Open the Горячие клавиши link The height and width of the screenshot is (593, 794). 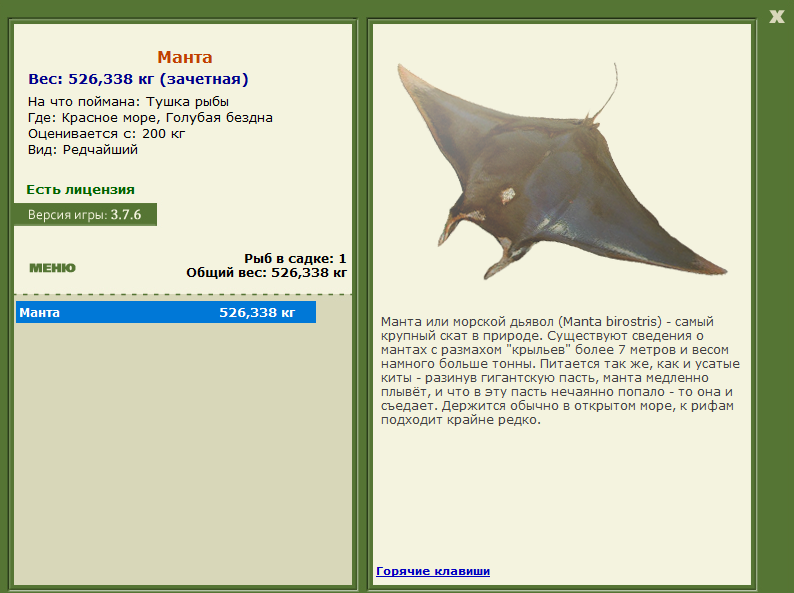(x=433, y=571)
